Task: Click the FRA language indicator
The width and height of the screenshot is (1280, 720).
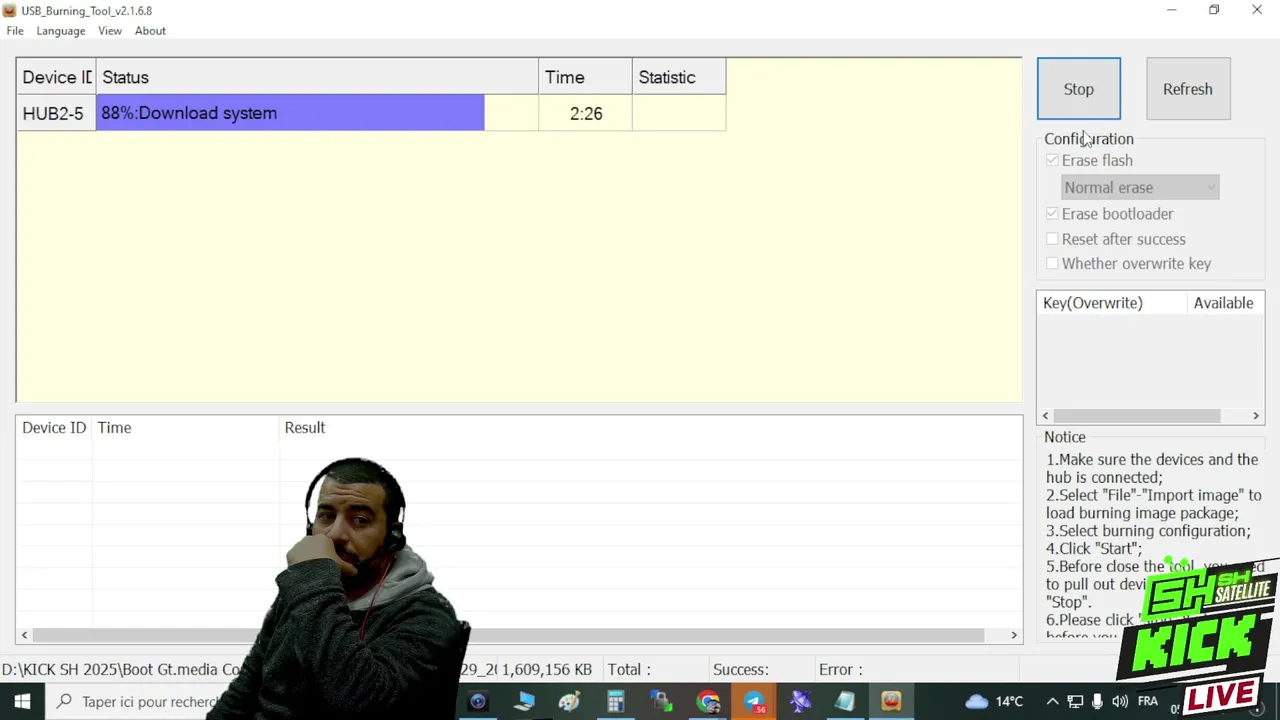Action: pos(1148,701)
